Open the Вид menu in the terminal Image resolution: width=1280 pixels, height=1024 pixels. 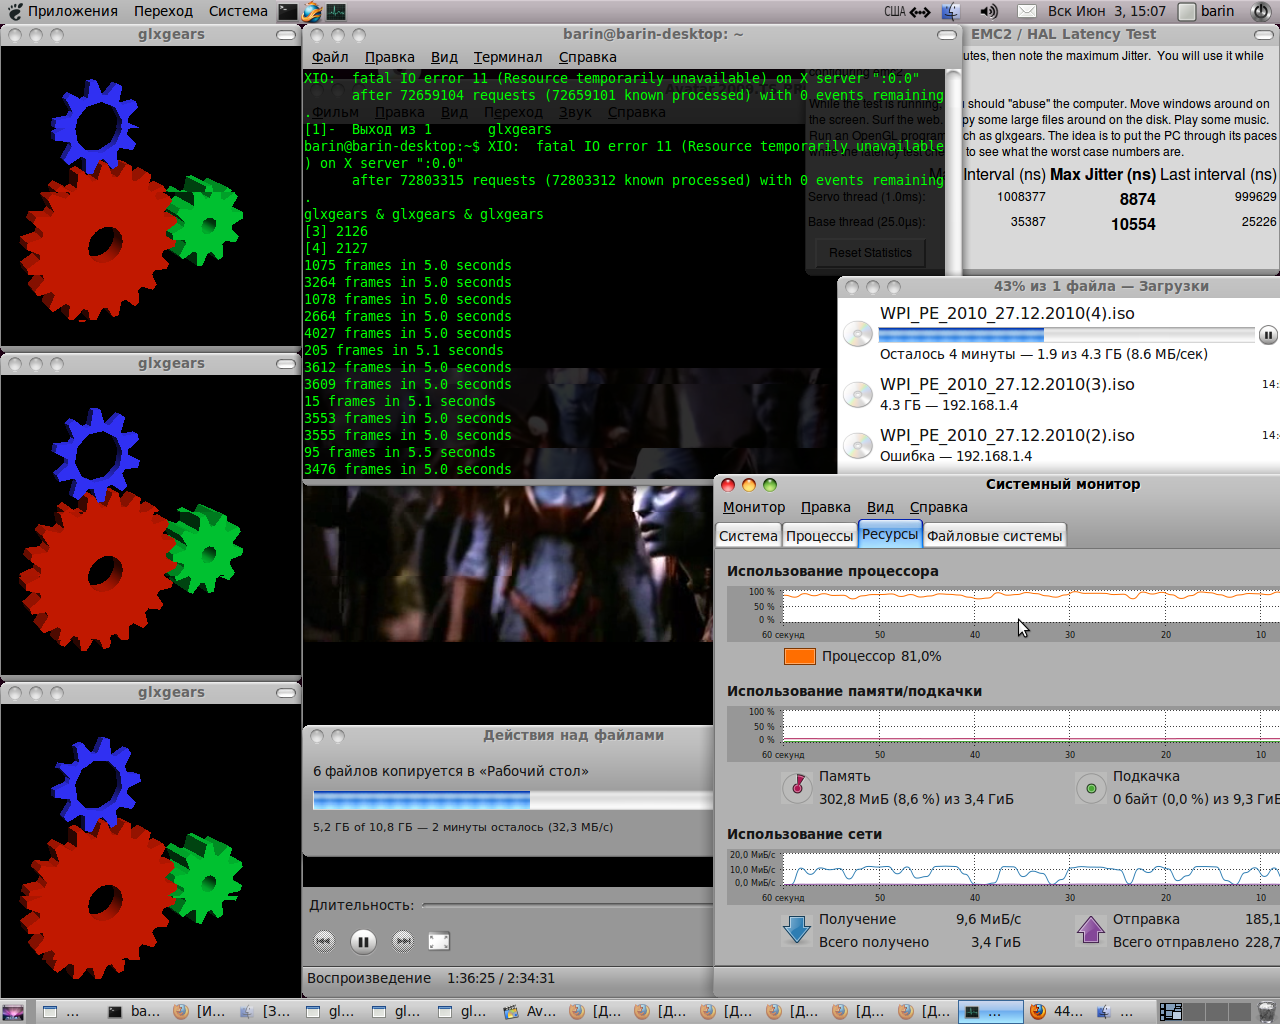point(444,57)
